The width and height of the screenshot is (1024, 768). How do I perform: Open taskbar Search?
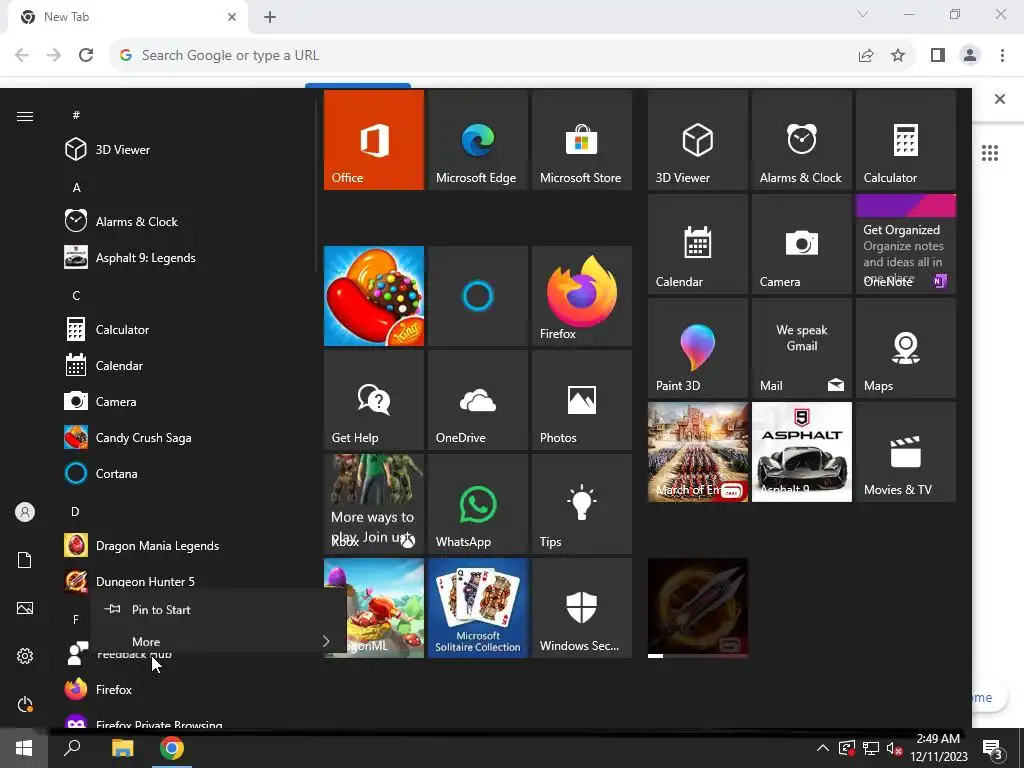point(72,748)
